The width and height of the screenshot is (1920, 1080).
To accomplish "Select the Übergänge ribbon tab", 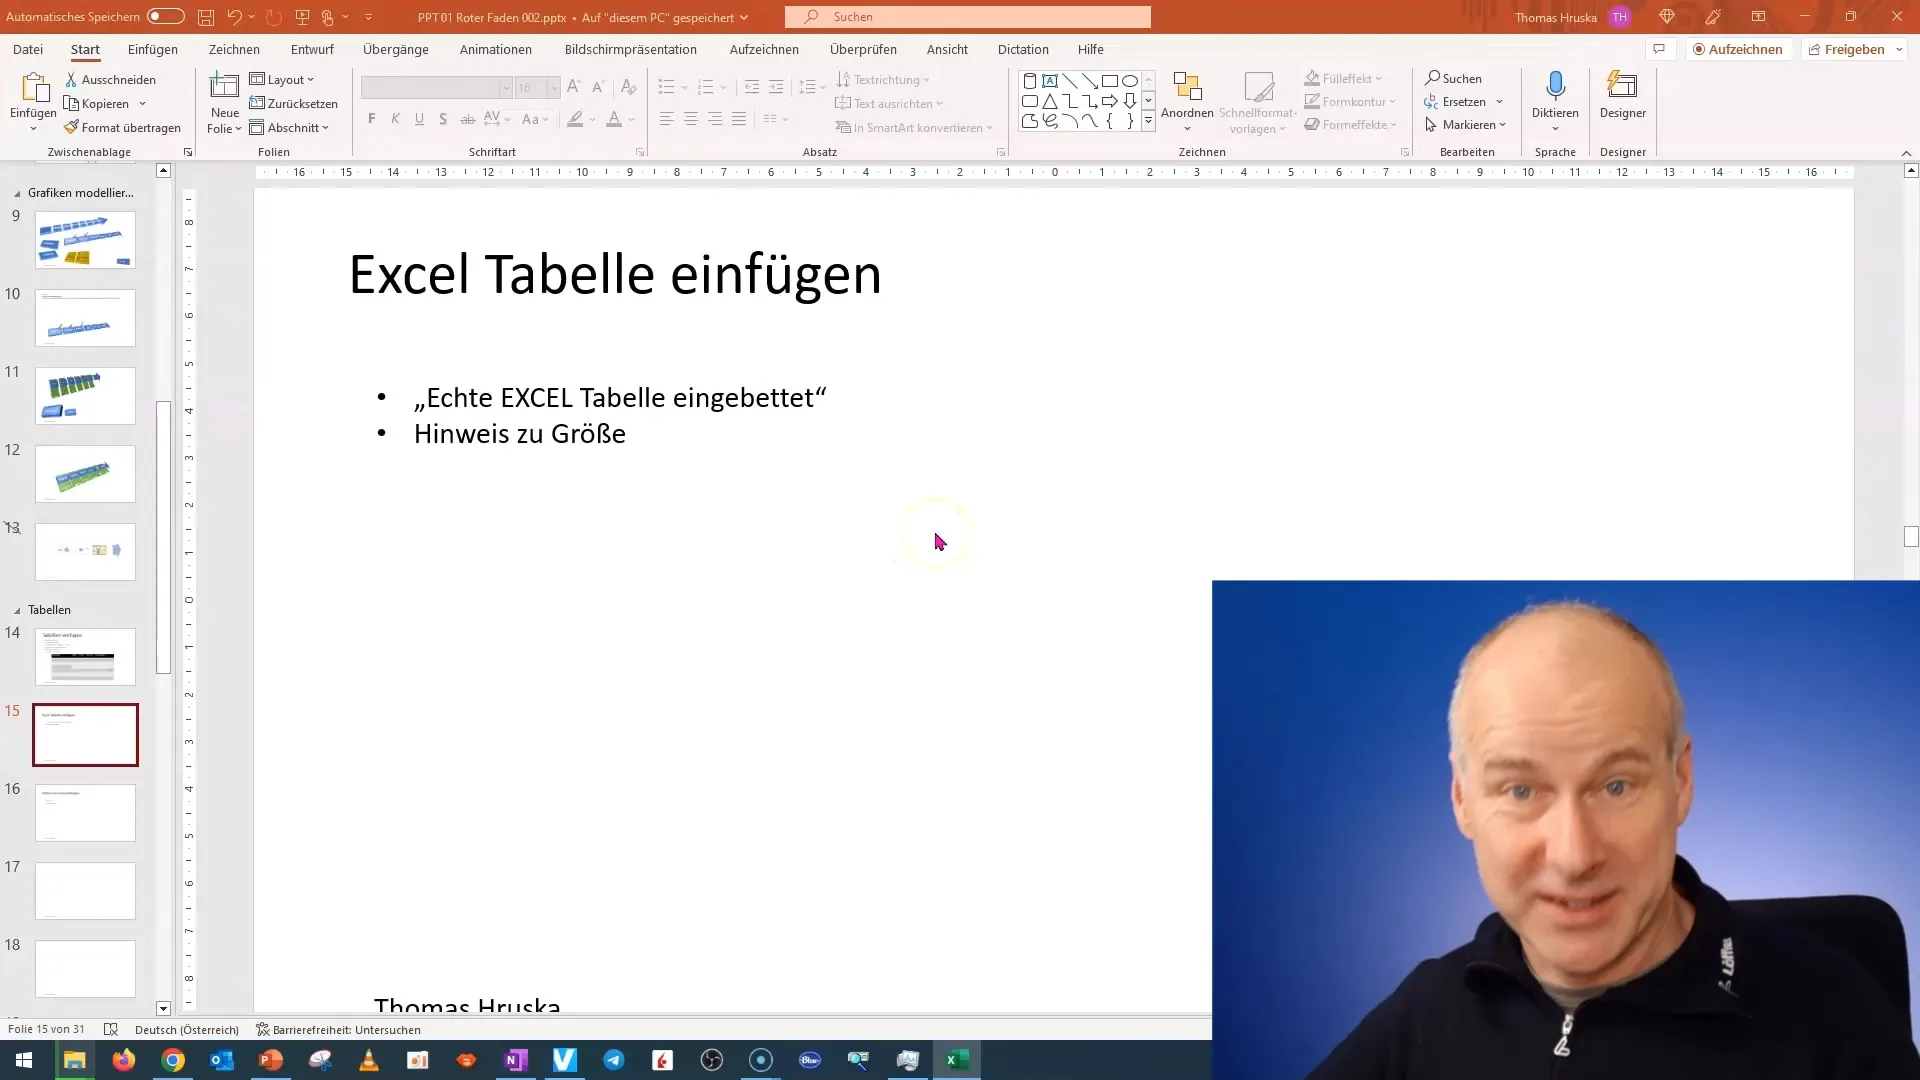I will coord(396,49).
